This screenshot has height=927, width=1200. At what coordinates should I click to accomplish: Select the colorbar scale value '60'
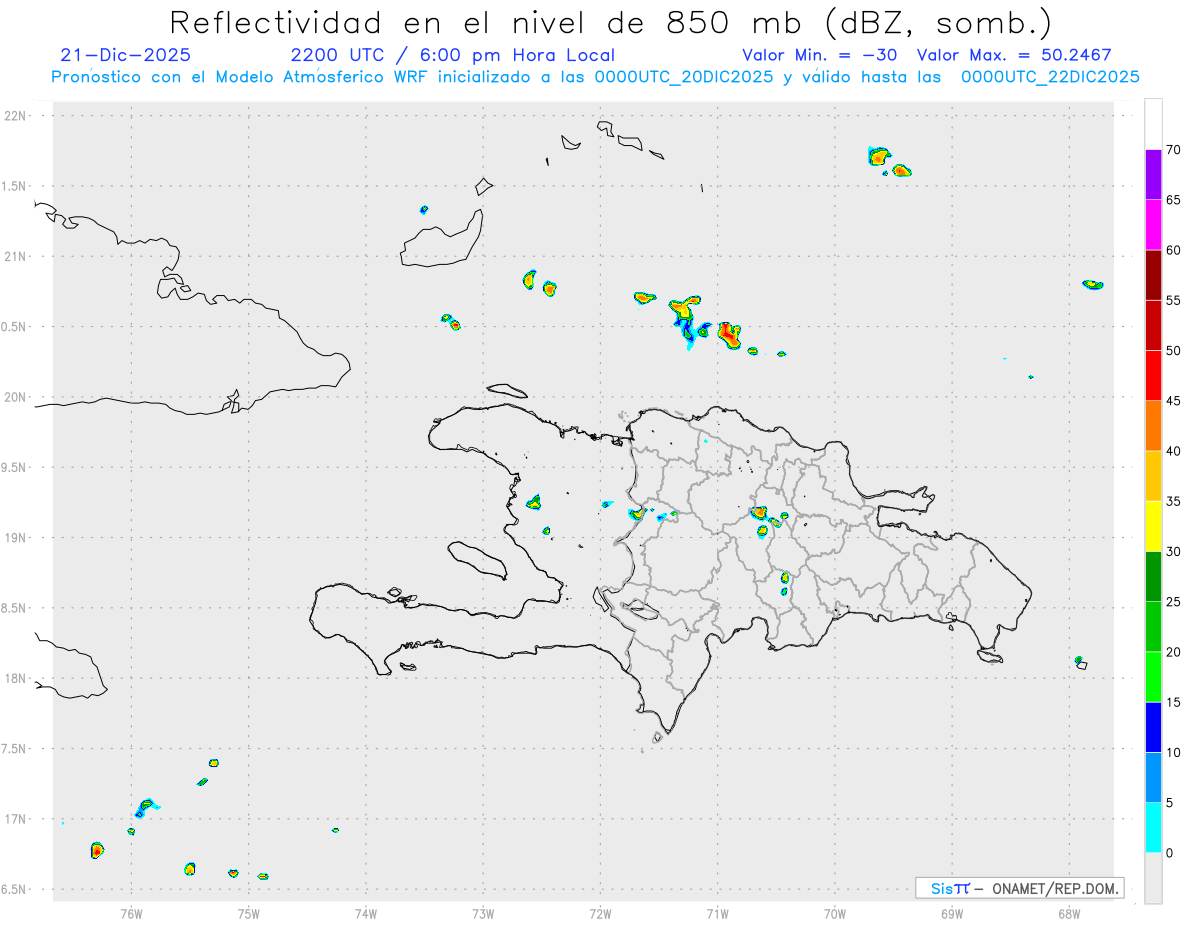[1174, 250]
